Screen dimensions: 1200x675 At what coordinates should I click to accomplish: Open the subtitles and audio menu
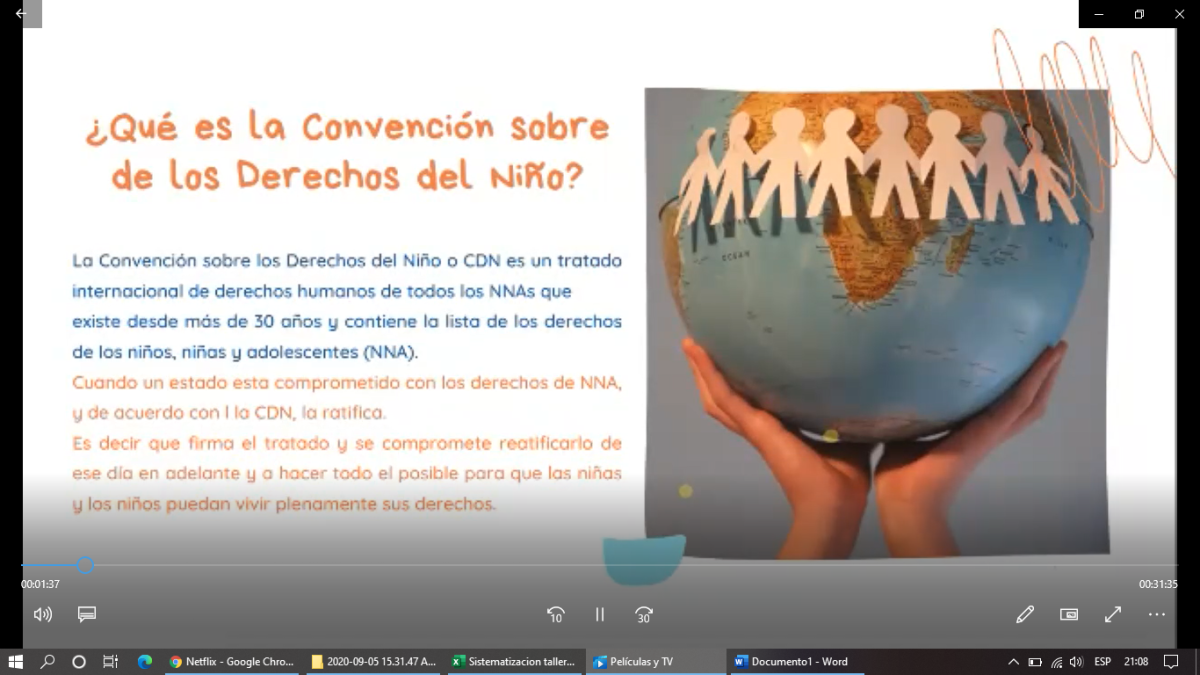coord(87,614)
